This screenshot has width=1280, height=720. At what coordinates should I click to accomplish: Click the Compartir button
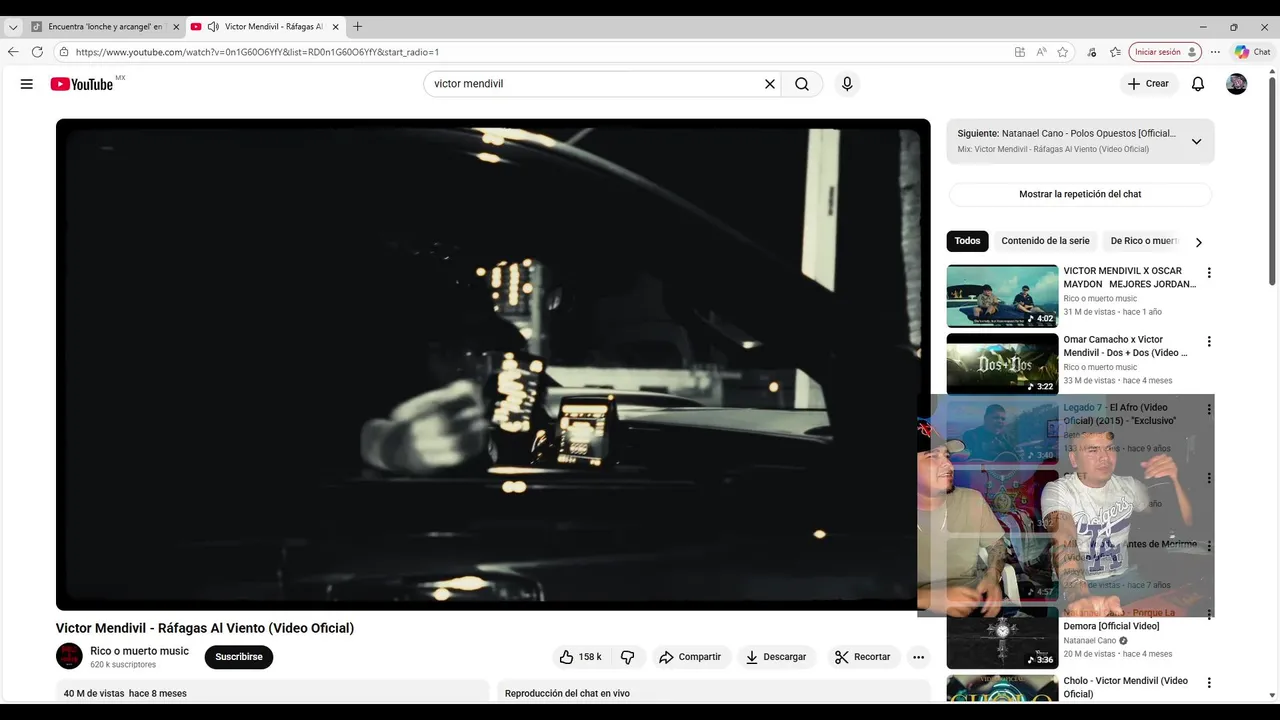click(690, 657)
